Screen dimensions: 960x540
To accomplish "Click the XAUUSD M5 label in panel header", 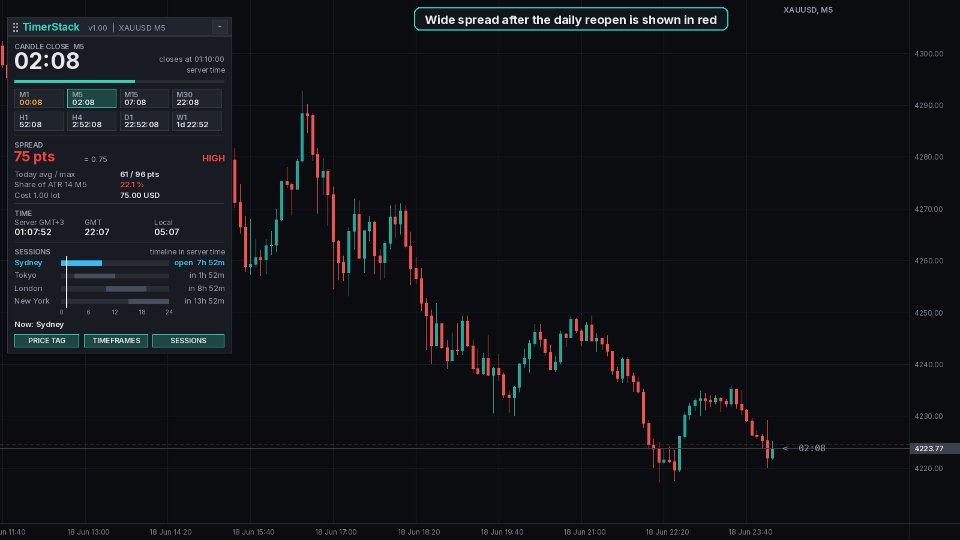I will coord(142,28).
